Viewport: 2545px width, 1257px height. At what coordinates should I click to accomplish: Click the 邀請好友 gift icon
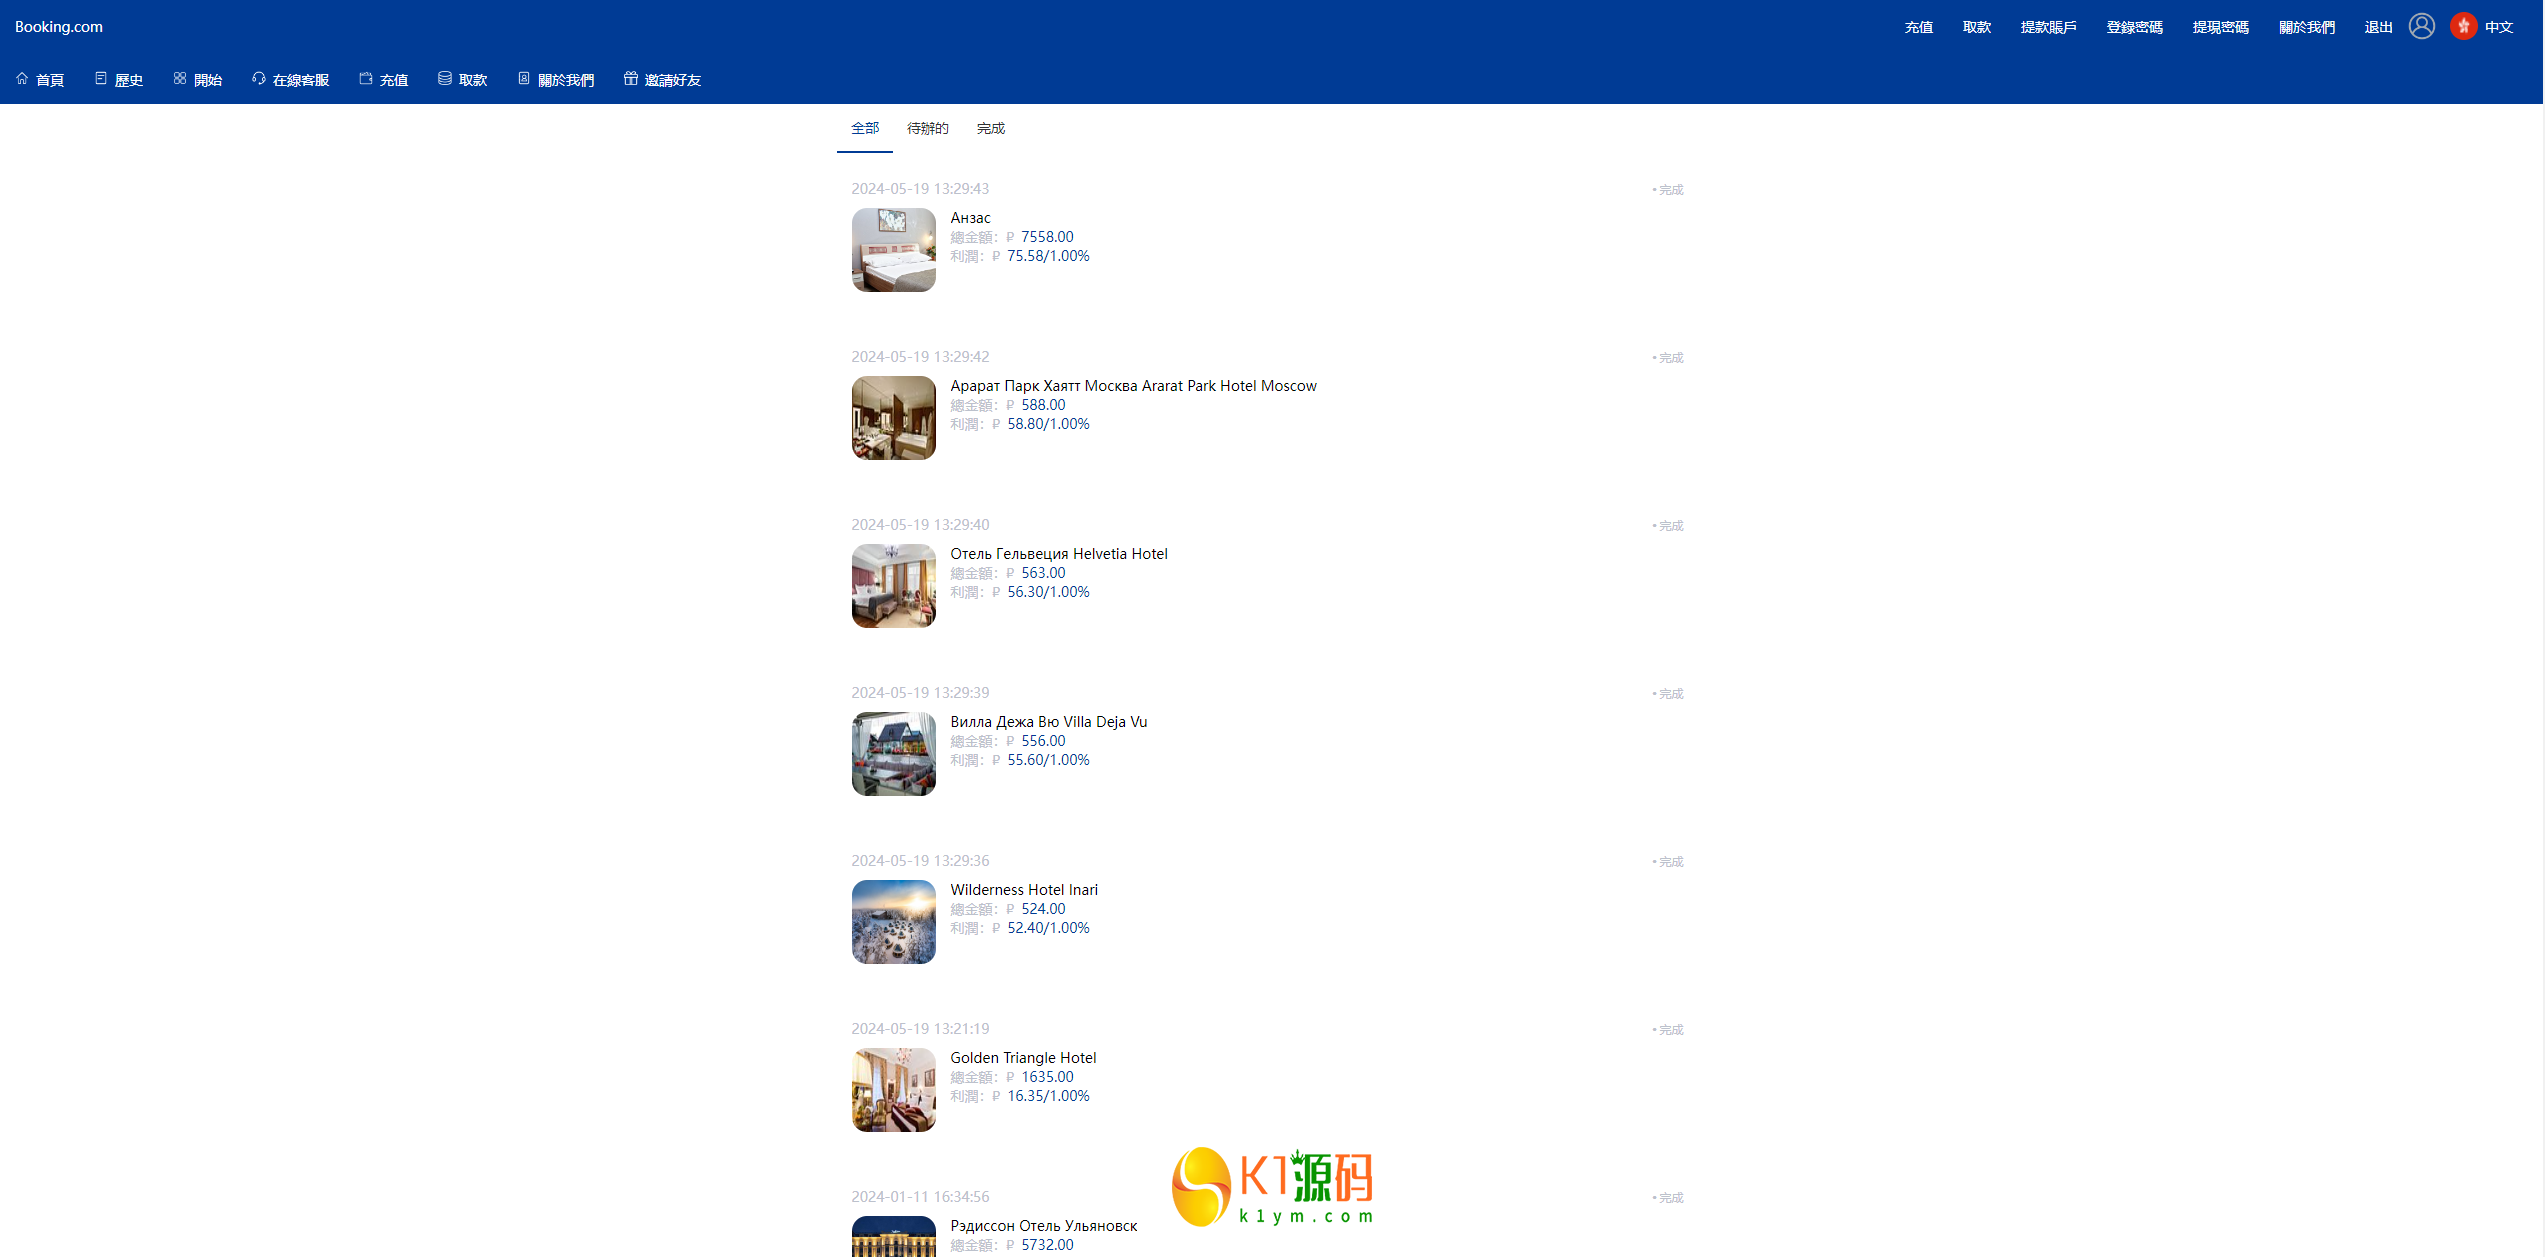(631, 79)
